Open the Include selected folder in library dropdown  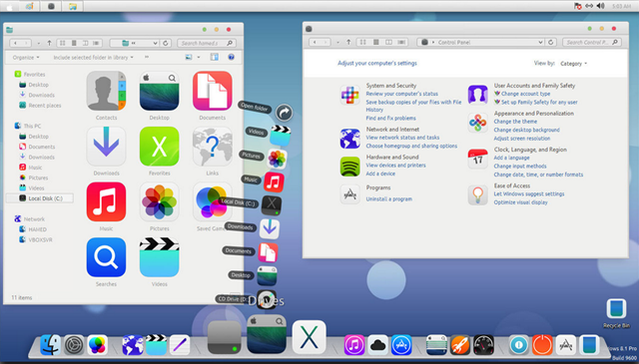pyautogui.click(x=93, y=57)
